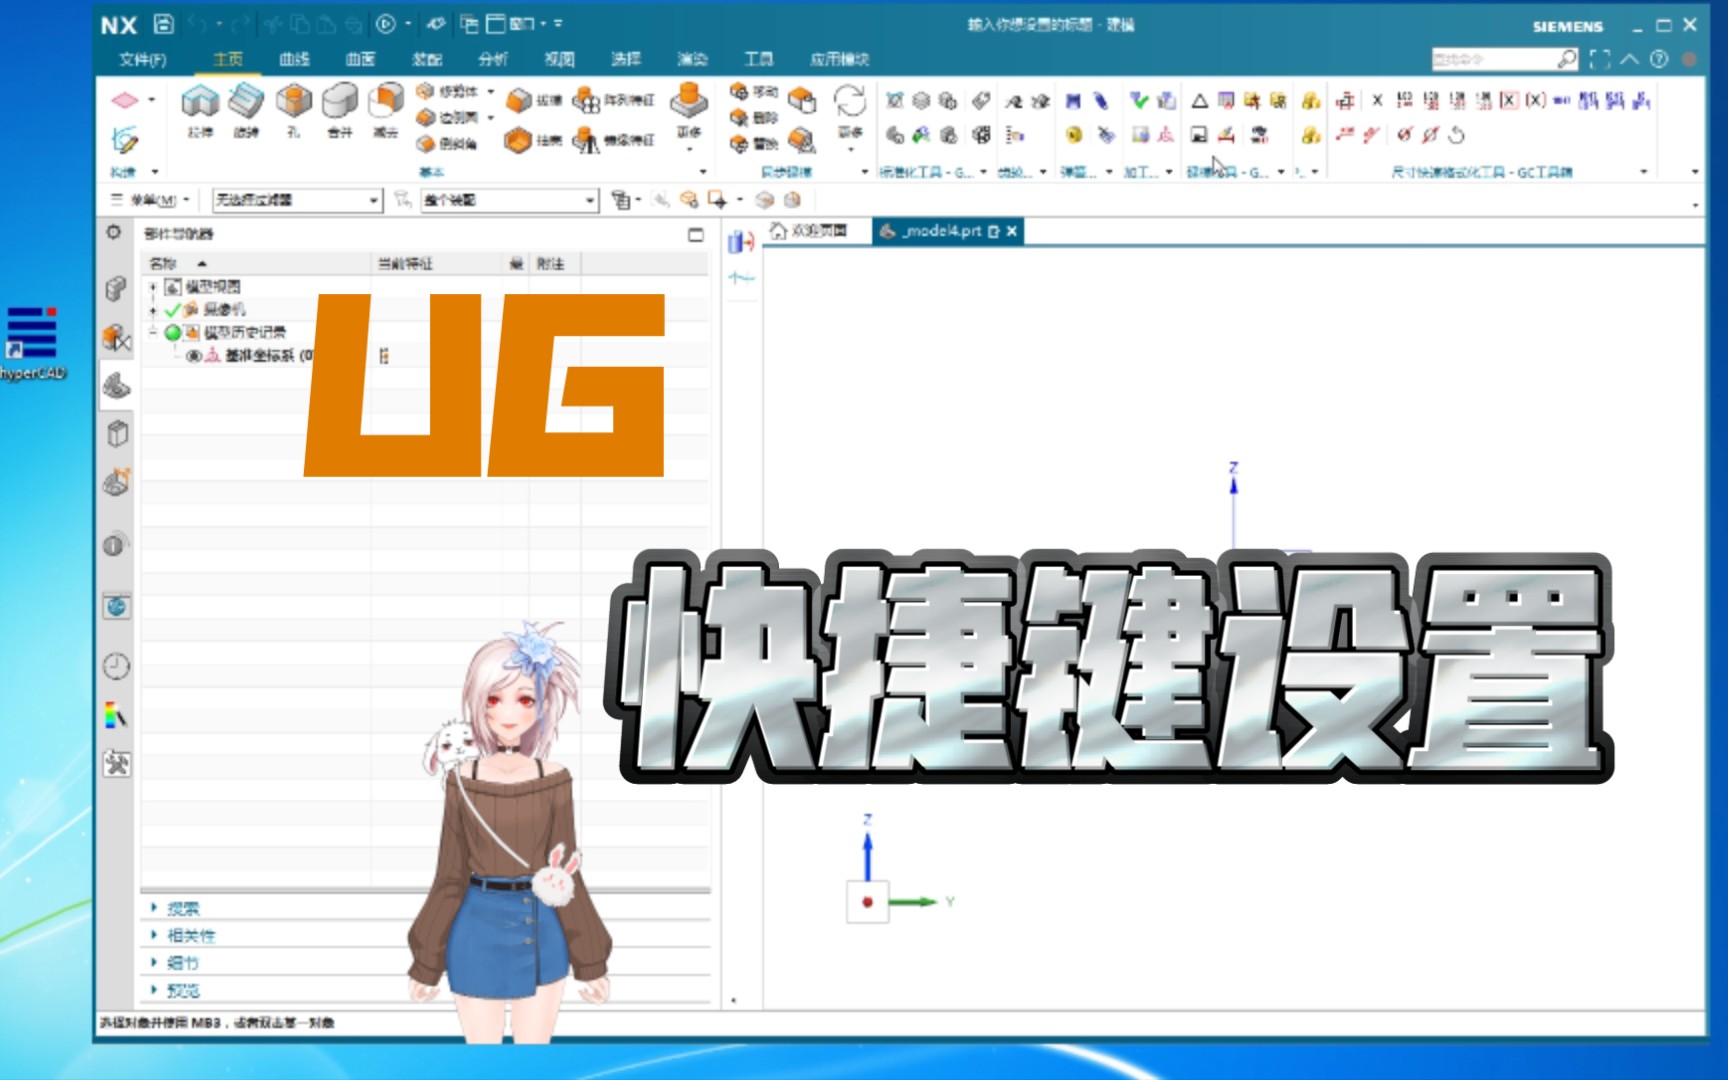Switch to the 分析 ribbon tab
This screenshot has width=1728, height=1080.
click(493, 59)
